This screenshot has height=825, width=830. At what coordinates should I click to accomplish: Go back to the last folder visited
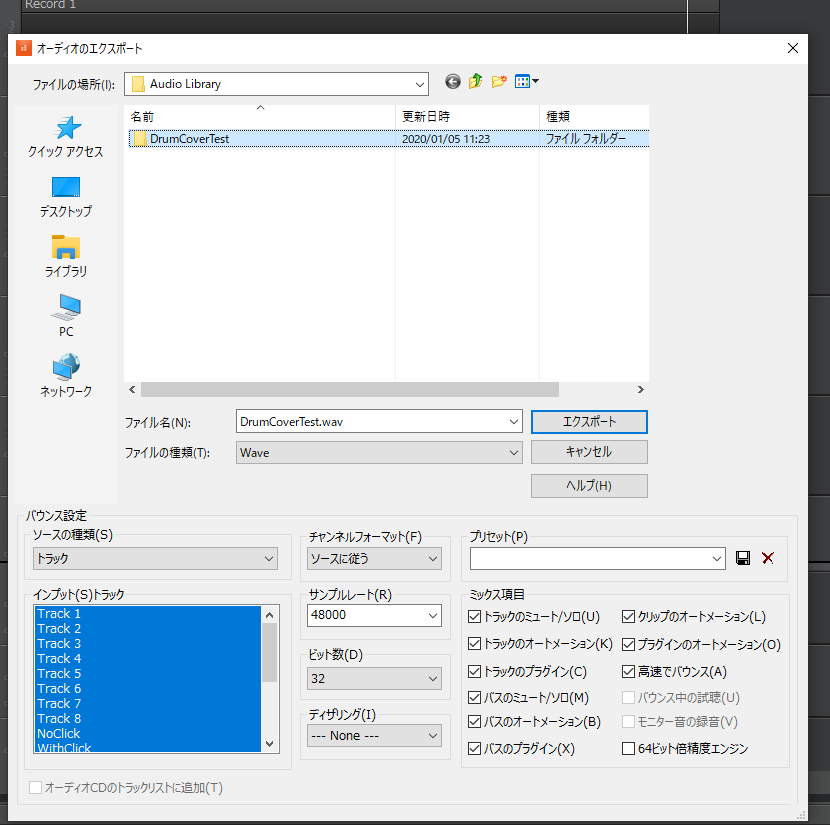pyautogui.click(x=453, y=81)
